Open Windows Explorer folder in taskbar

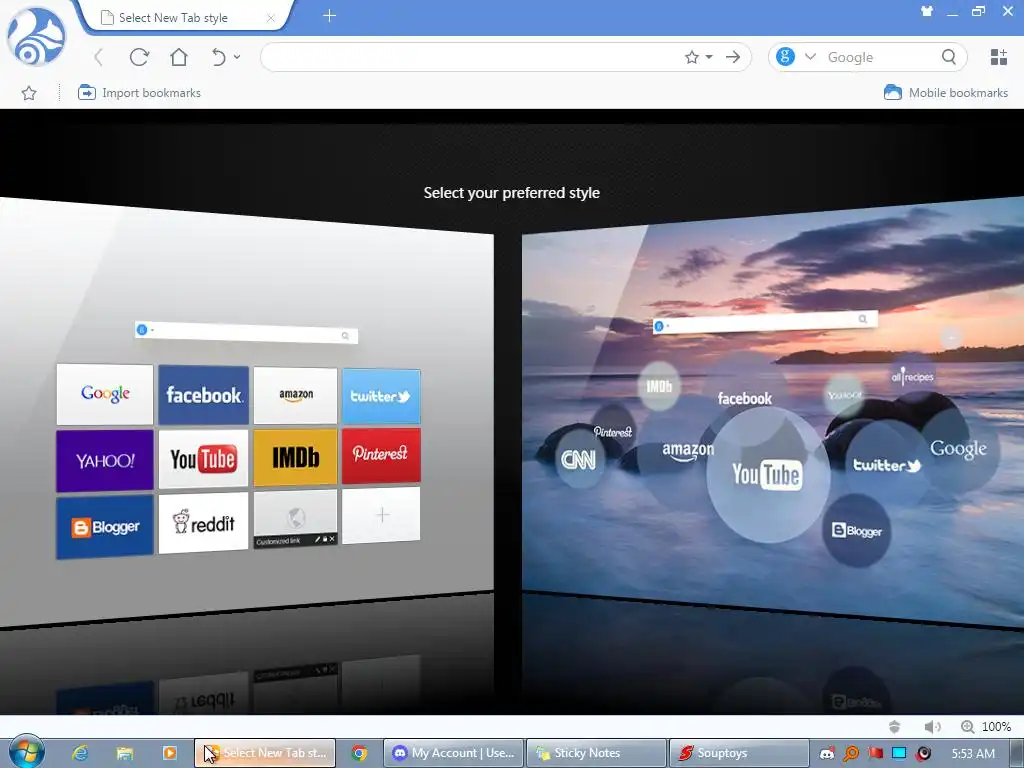[125, 753]
